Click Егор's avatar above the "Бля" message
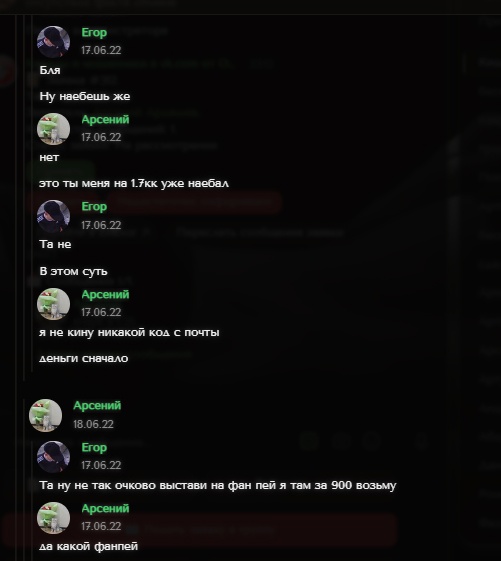501x561 pixels. point(53,42)
